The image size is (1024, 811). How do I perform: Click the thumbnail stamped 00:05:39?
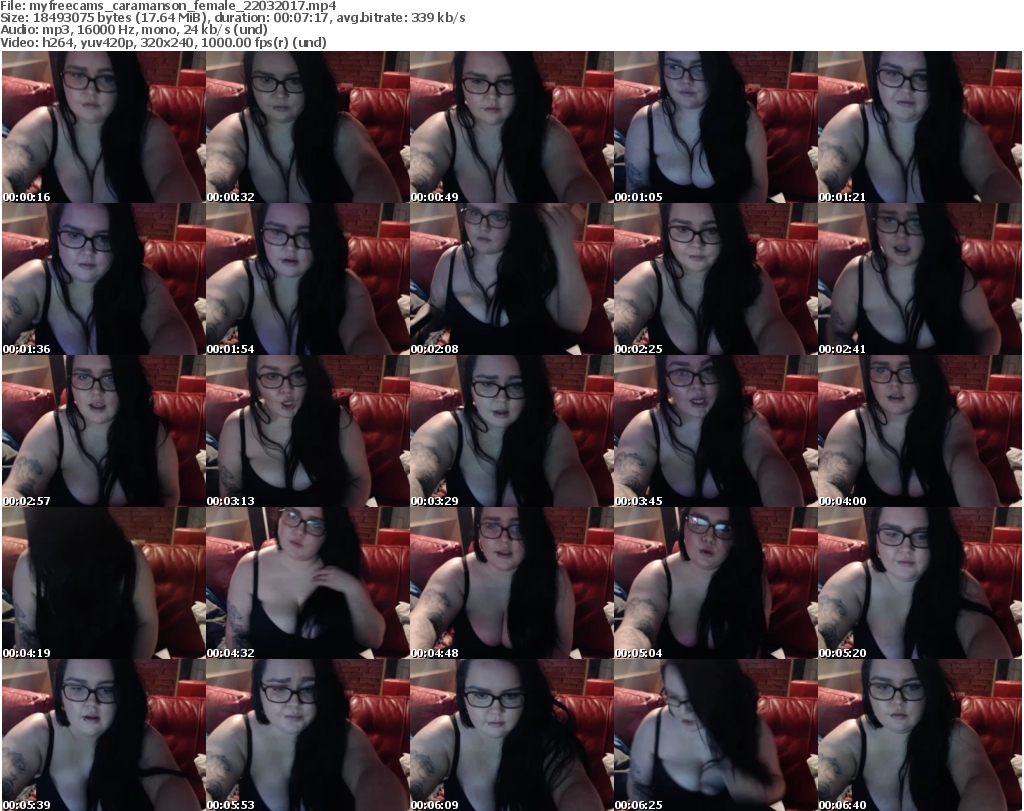pyautogui.click(x=103, y=735)
